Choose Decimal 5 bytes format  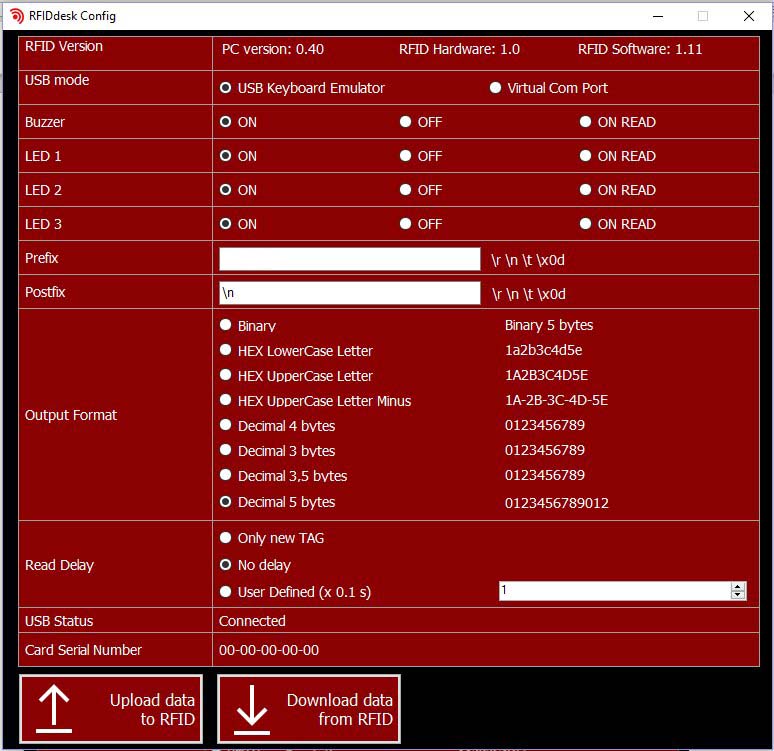coord(226,502)
